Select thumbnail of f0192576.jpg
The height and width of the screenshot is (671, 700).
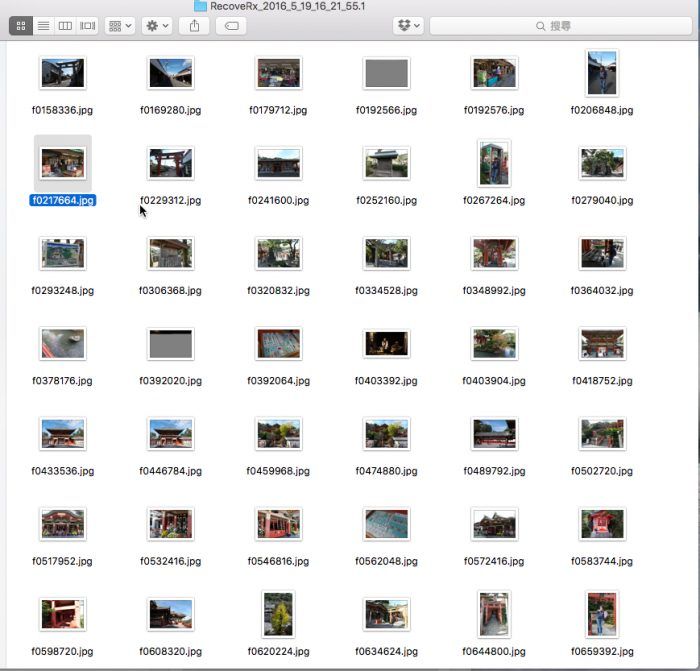click(x=494, y=73)
